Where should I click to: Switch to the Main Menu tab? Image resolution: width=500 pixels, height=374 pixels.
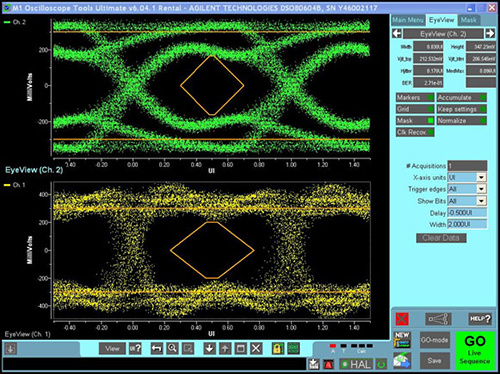[x=408, y=20]
